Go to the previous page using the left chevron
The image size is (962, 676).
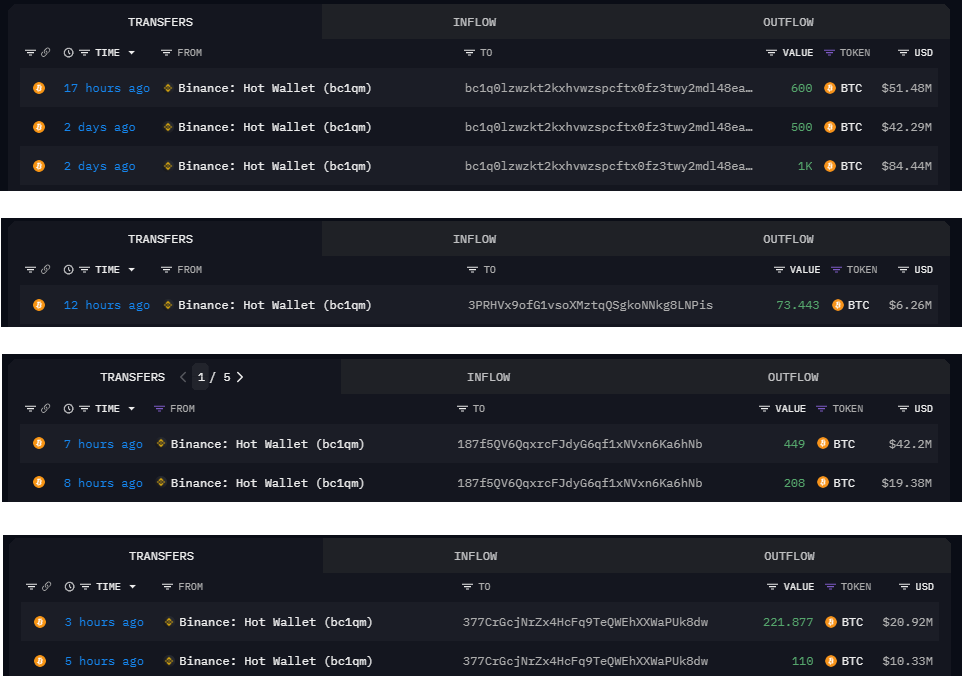[x=183, y=377]
